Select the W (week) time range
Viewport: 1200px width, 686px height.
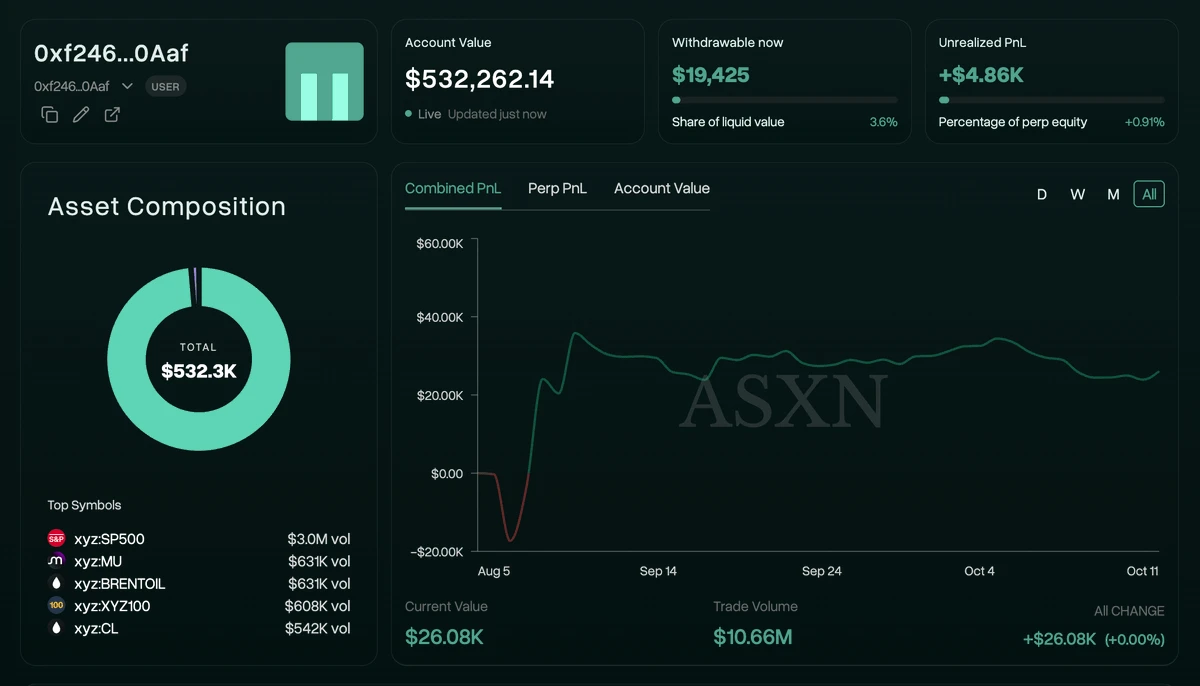point(1077,194)
